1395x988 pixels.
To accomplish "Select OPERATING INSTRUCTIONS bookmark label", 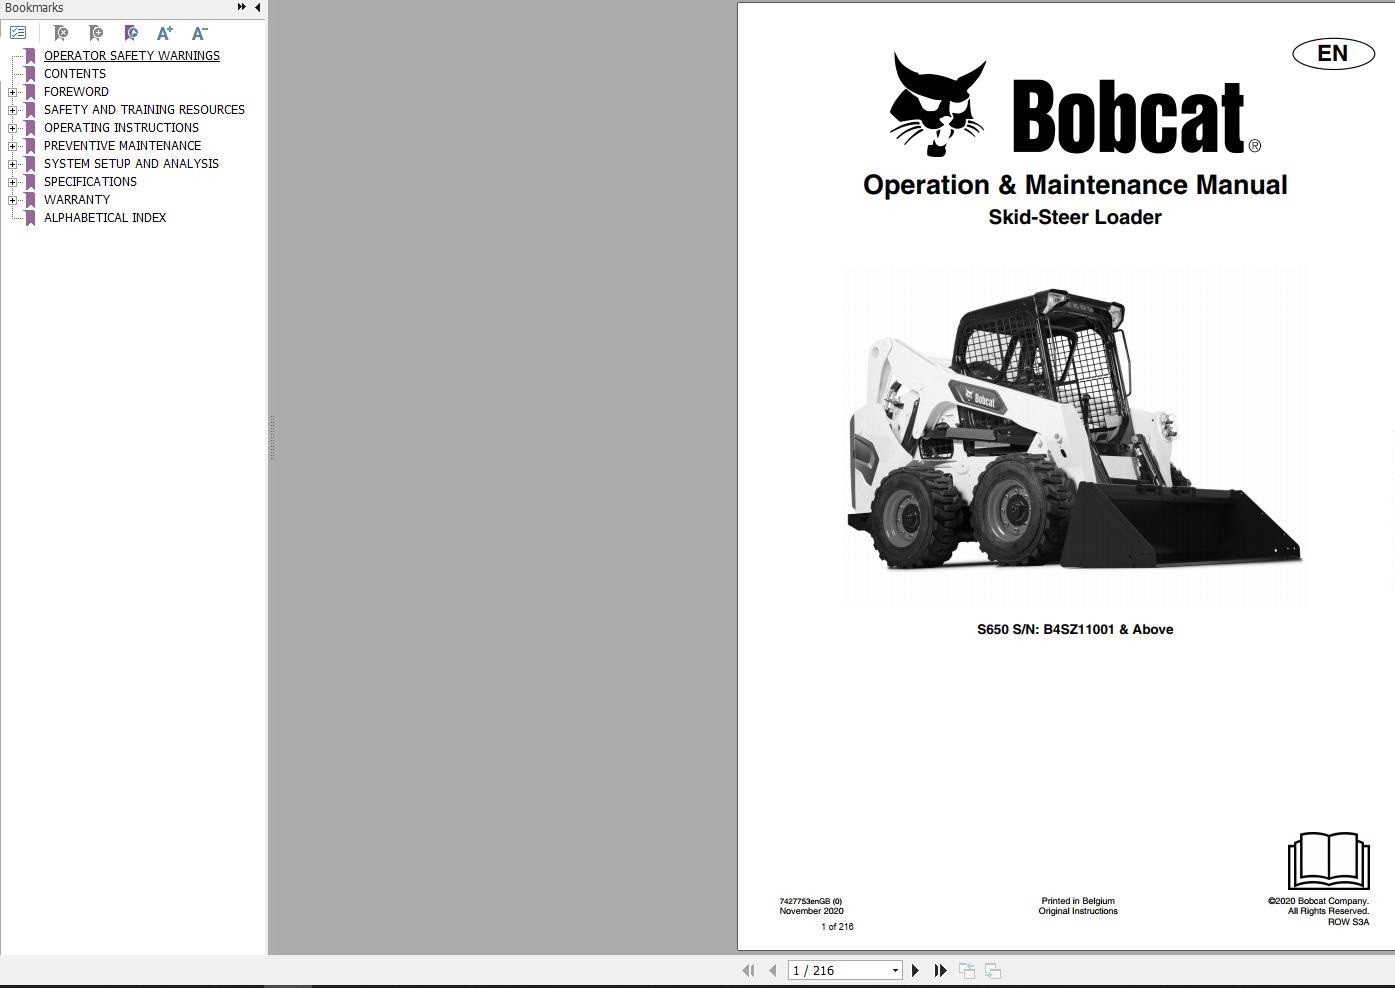I will point(121,128).
